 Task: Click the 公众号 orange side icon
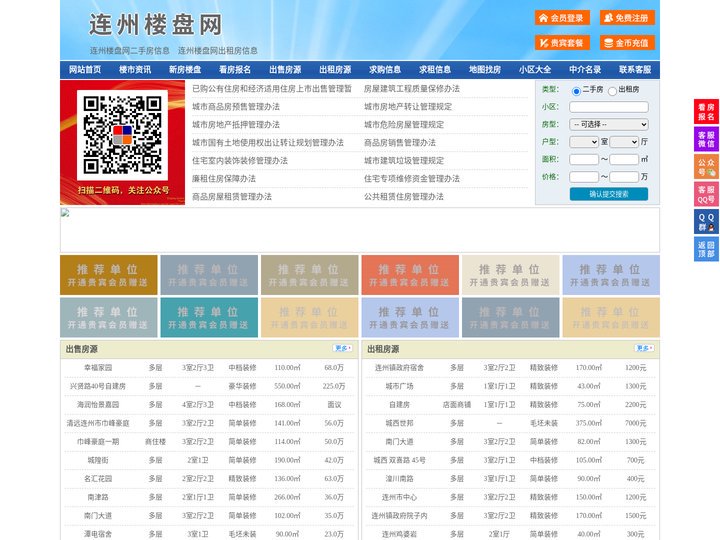(706, 167)
